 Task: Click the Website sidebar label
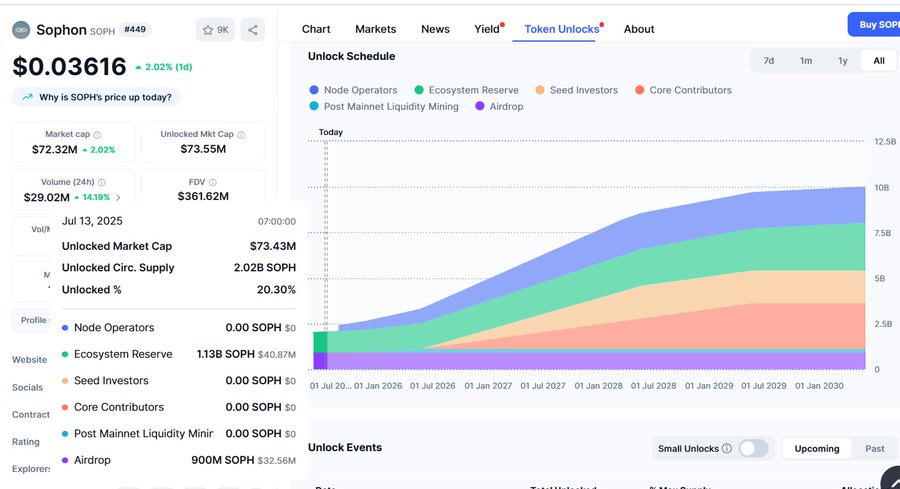click(x=30, y=360)
